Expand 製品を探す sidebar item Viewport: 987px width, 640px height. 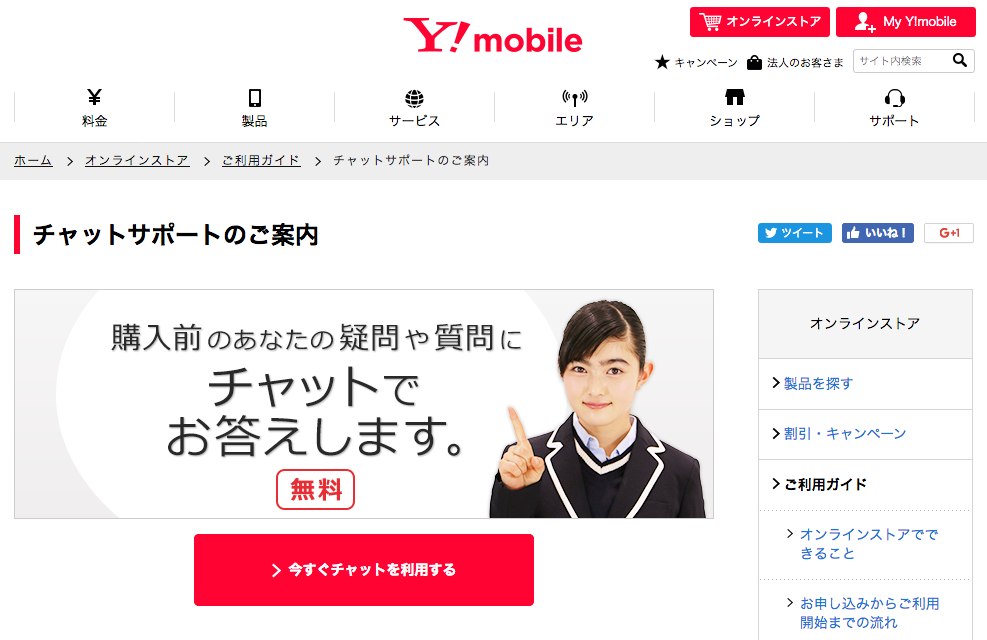pyautogui.click(x=866, y=383)
